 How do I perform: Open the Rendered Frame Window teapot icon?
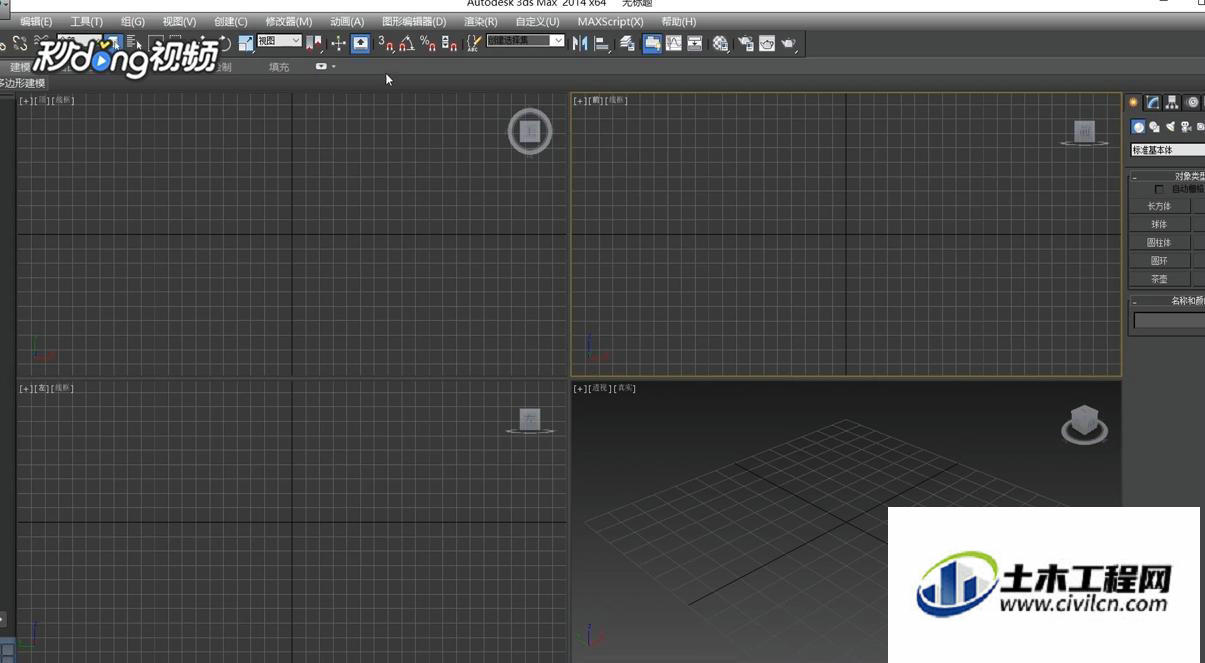click(x=767, y=43)
